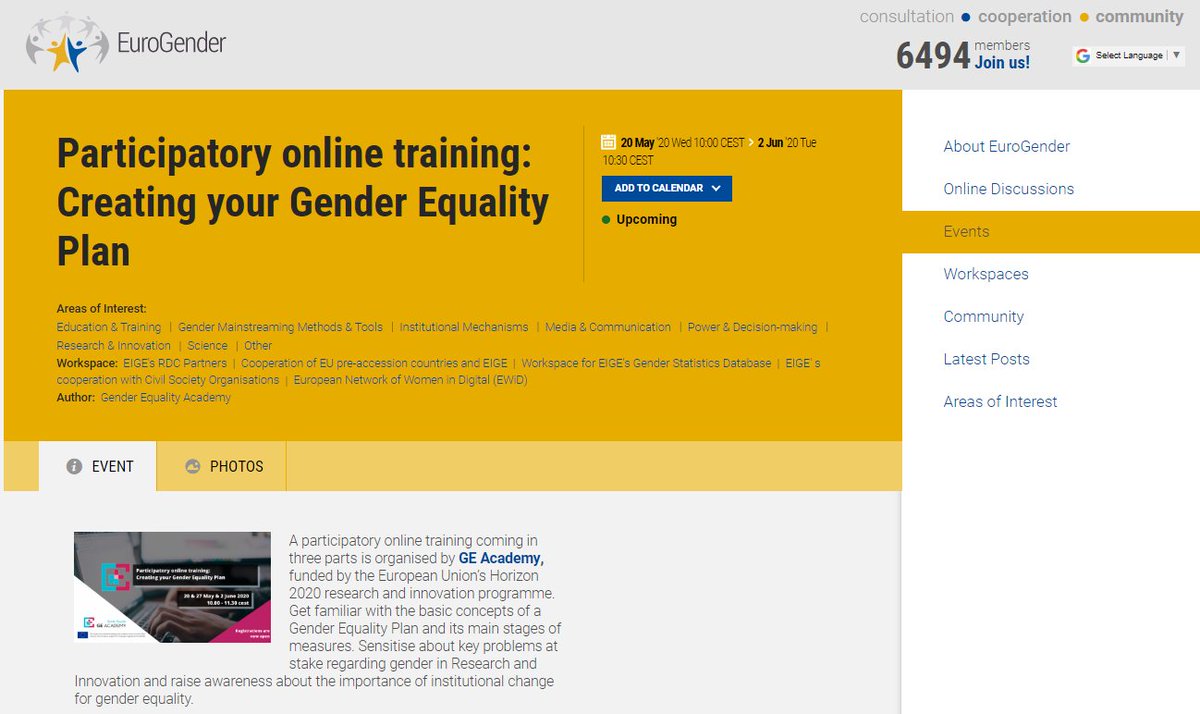Image resolution: width=1200 pixels, height=714 pixels.
Task: Open Media & Communication area link
Action: (608, 327)
